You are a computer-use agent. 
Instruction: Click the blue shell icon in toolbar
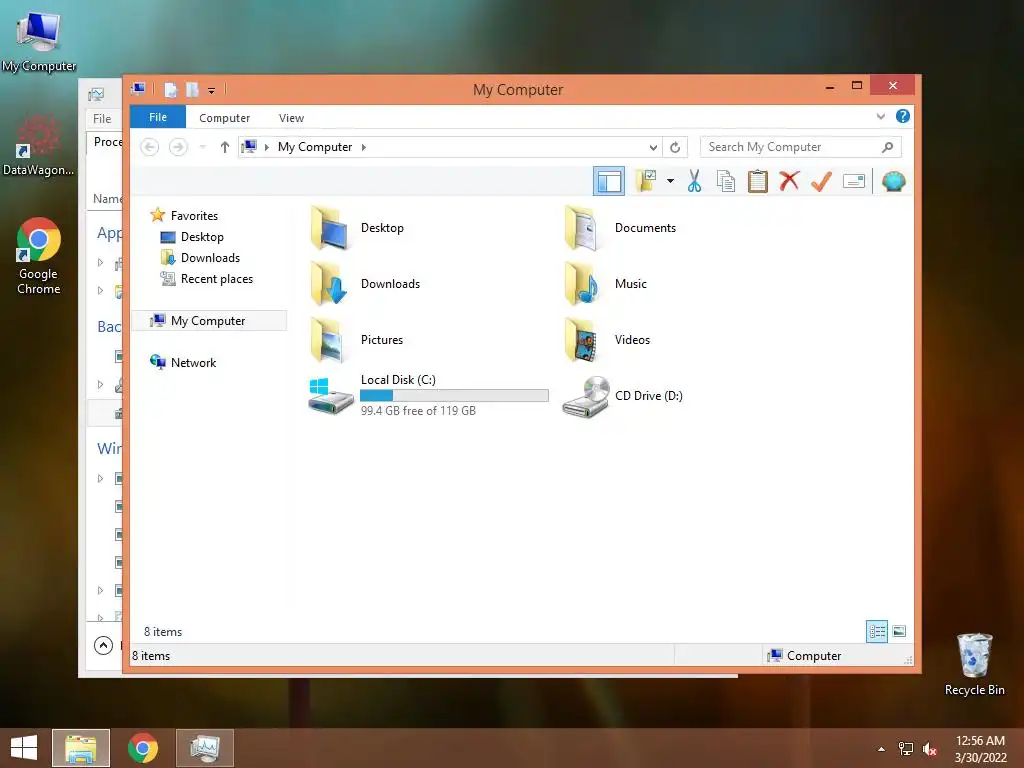coord(893,181)
